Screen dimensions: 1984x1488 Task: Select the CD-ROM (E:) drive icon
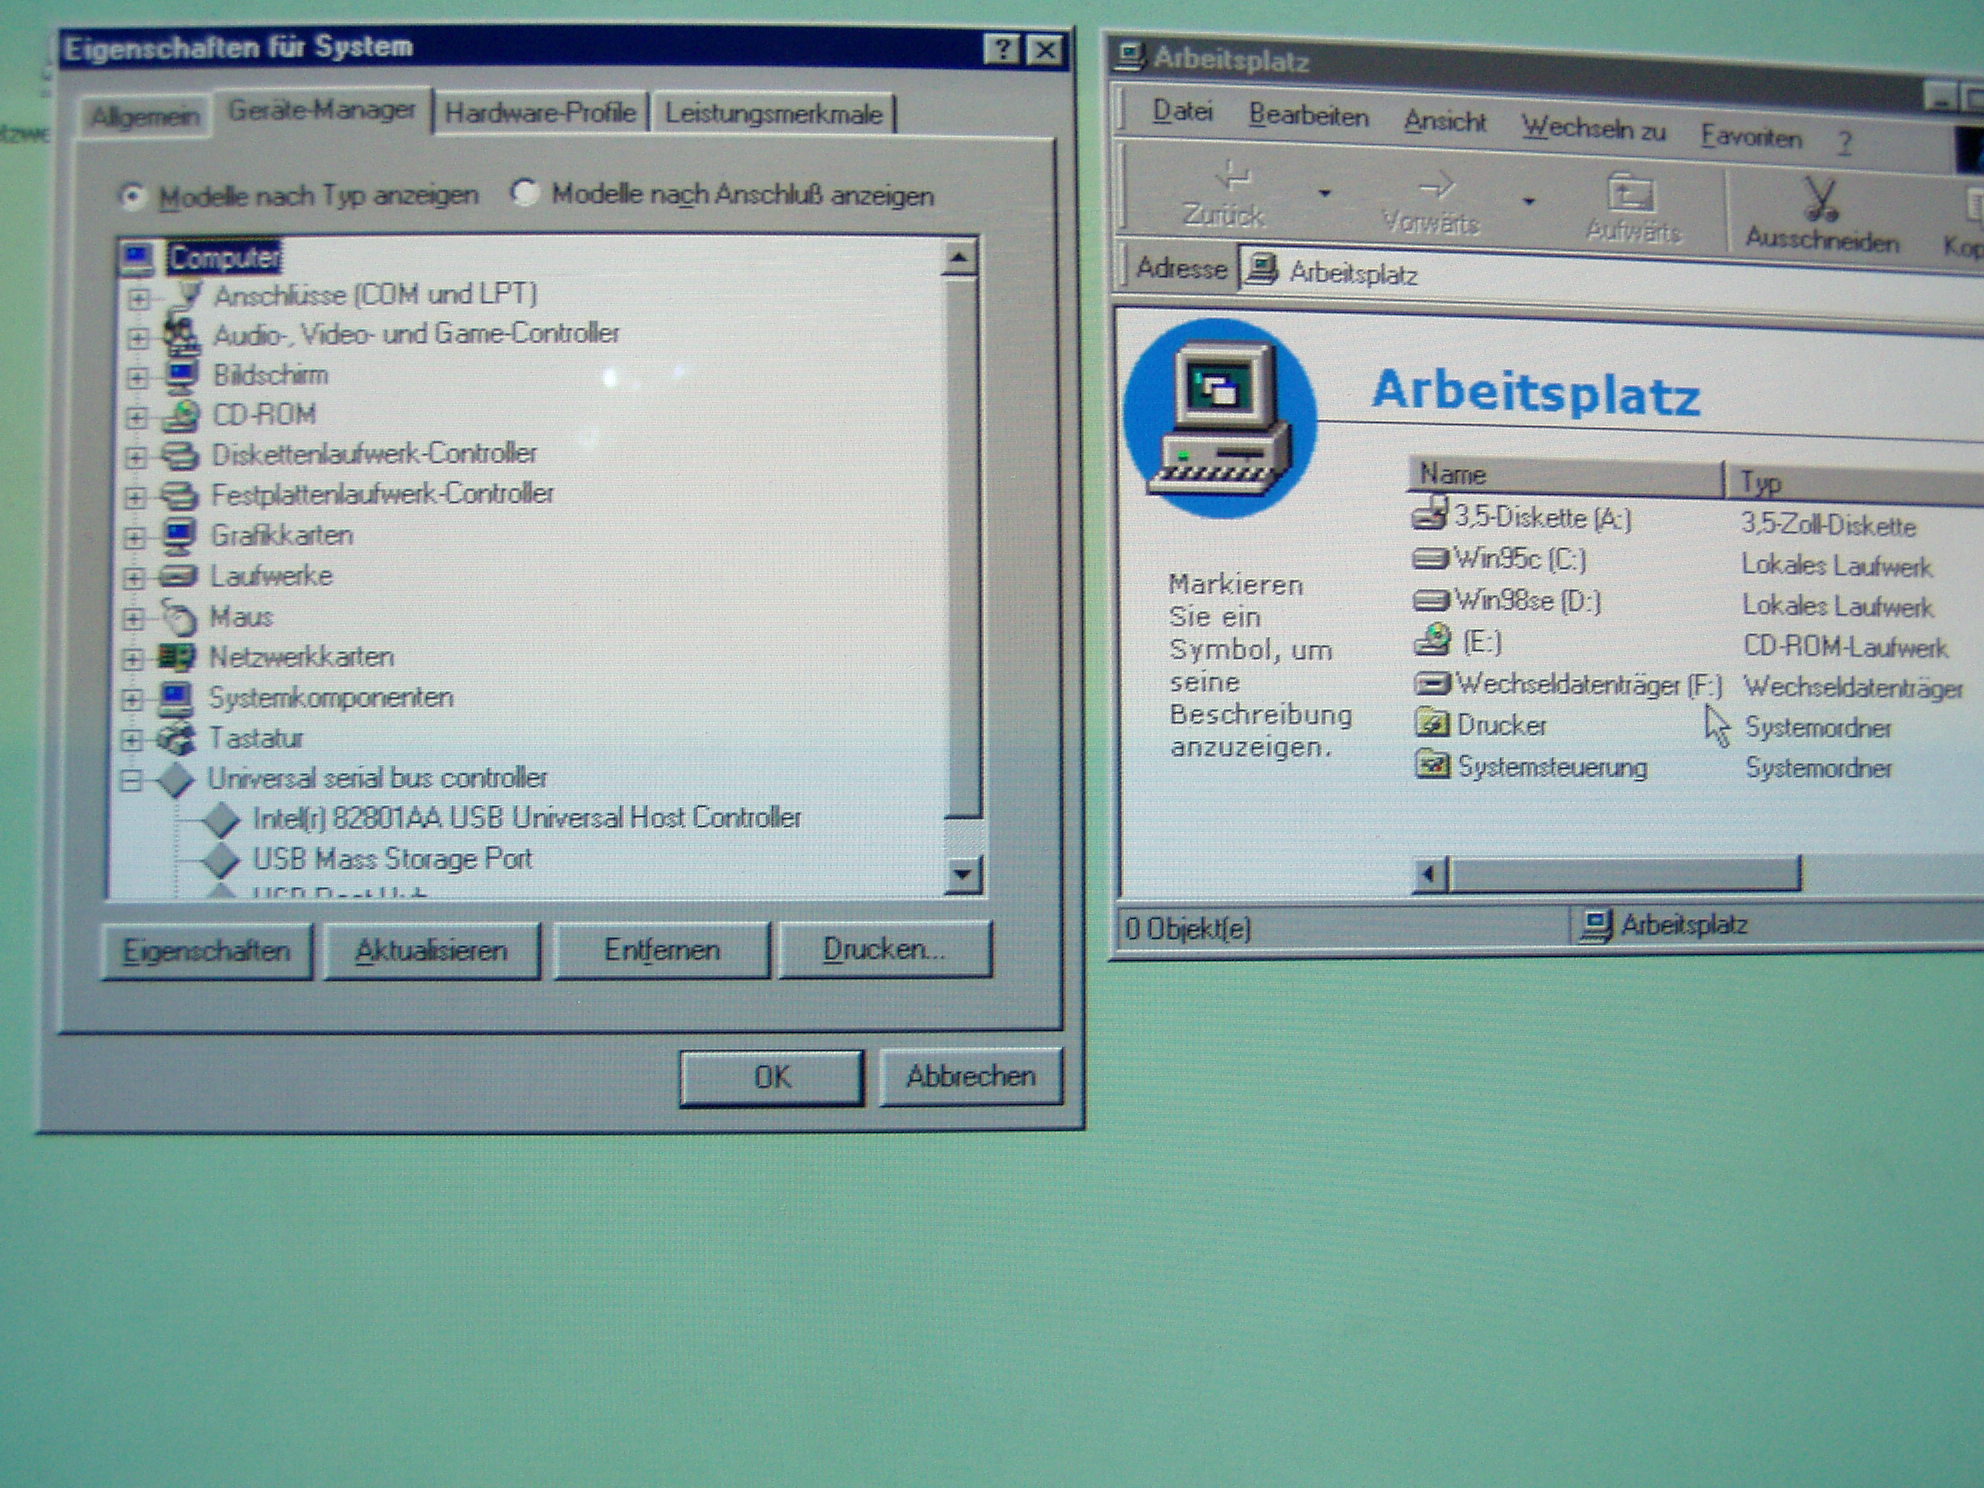pos(1433,639)
